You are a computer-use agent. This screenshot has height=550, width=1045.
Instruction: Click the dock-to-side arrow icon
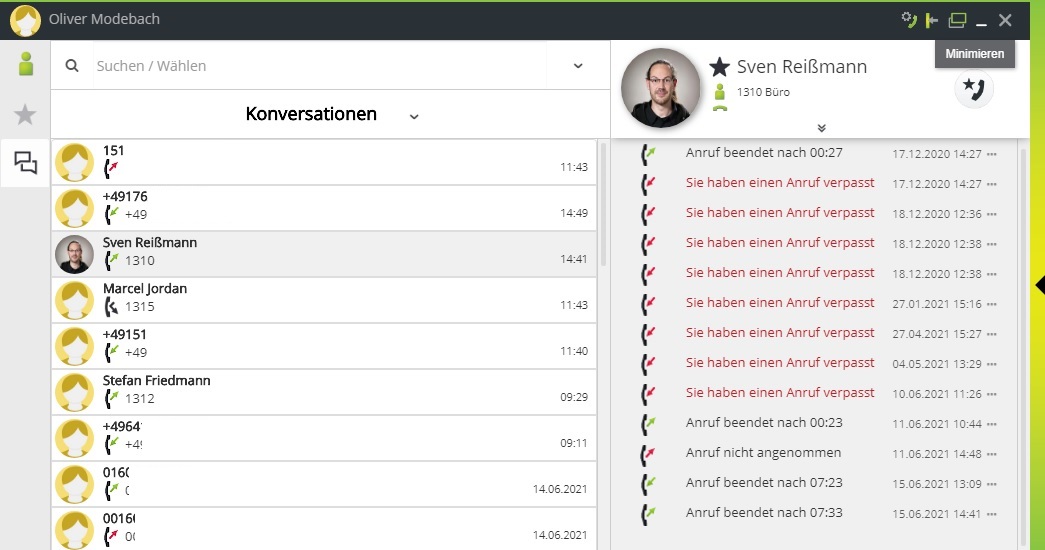pyautogui.click(x=932, y=20)
